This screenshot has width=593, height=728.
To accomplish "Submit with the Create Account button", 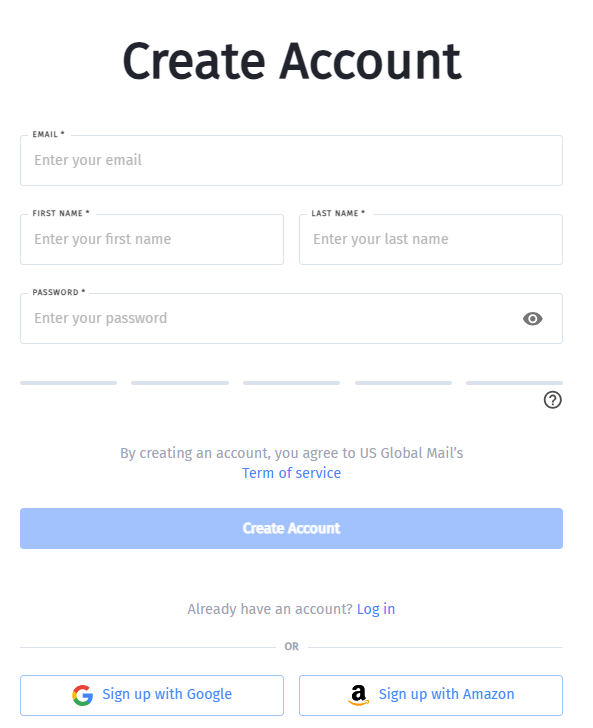I will (x=291, y=528).
